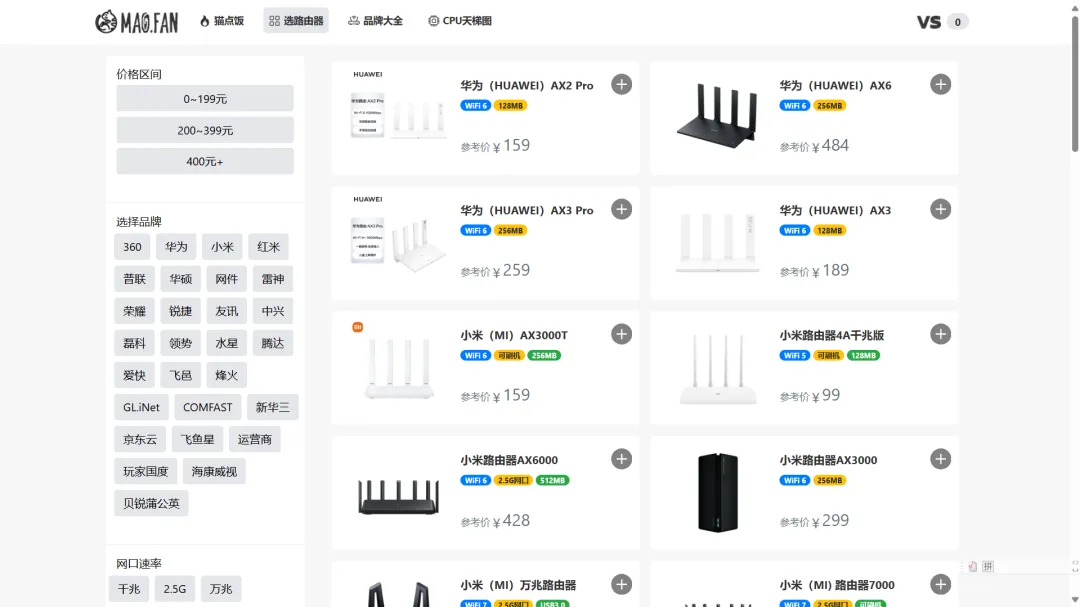Choose the 中兴 brand tag
1080x607 pixels.
pos(273,311)
